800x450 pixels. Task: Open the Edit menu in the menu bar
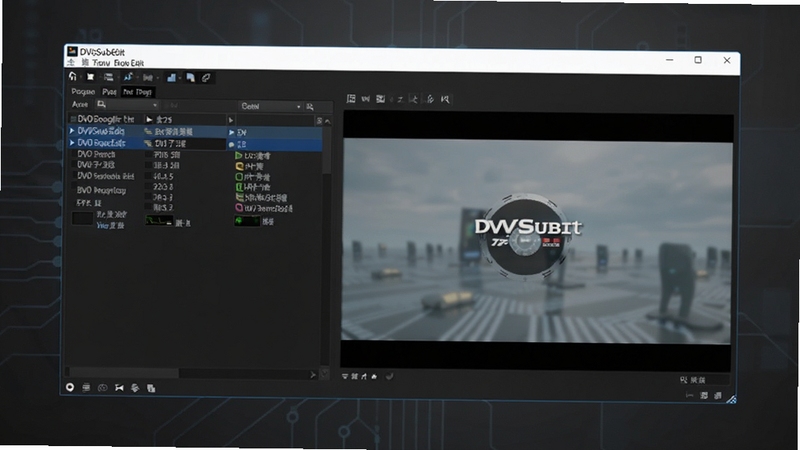136,63
